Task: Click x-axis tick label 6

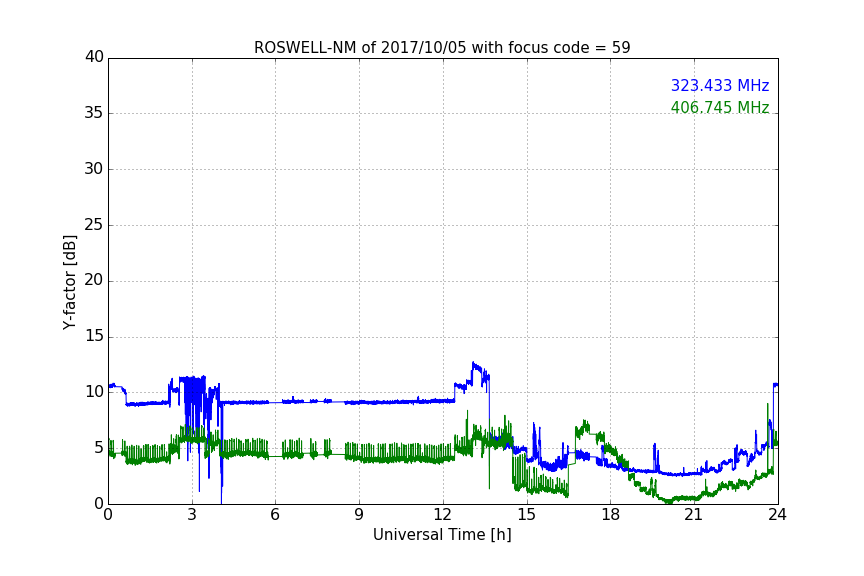Action: 275,515
